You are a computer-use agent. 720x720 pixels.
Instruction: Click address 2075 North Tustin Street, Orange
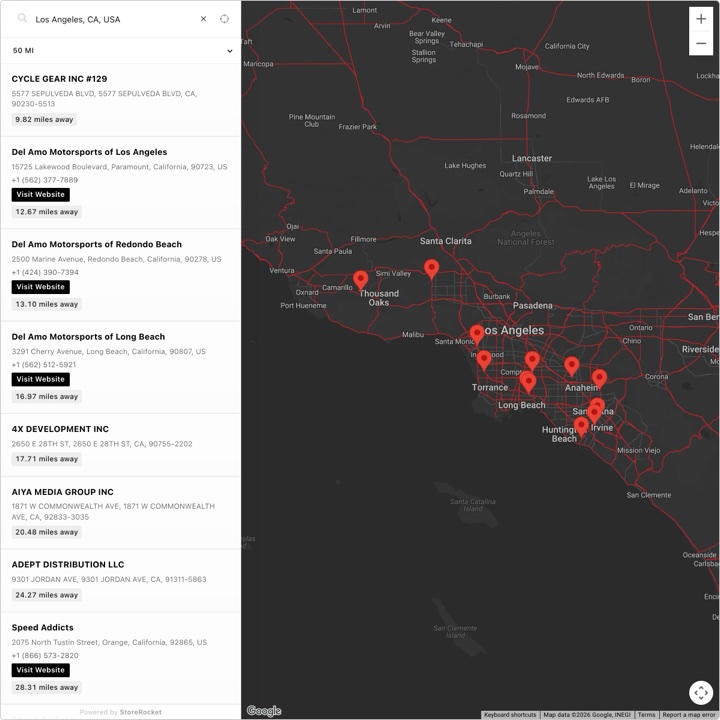tap(109, 642)
